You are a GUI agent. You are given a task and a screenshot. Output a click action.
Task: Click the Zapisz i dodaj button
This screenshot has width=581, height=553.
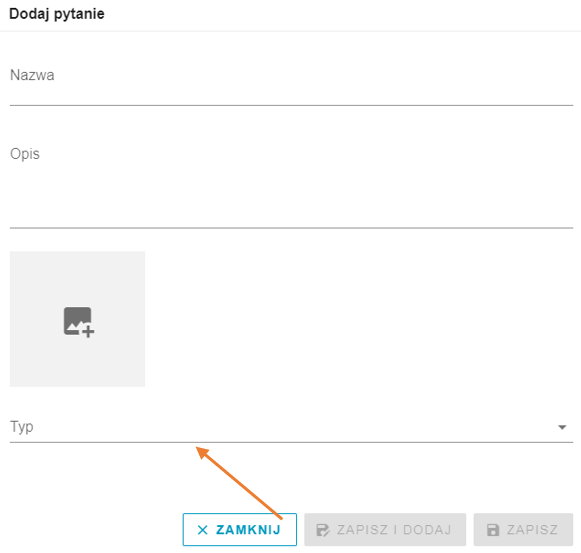(x=385, y=530)
